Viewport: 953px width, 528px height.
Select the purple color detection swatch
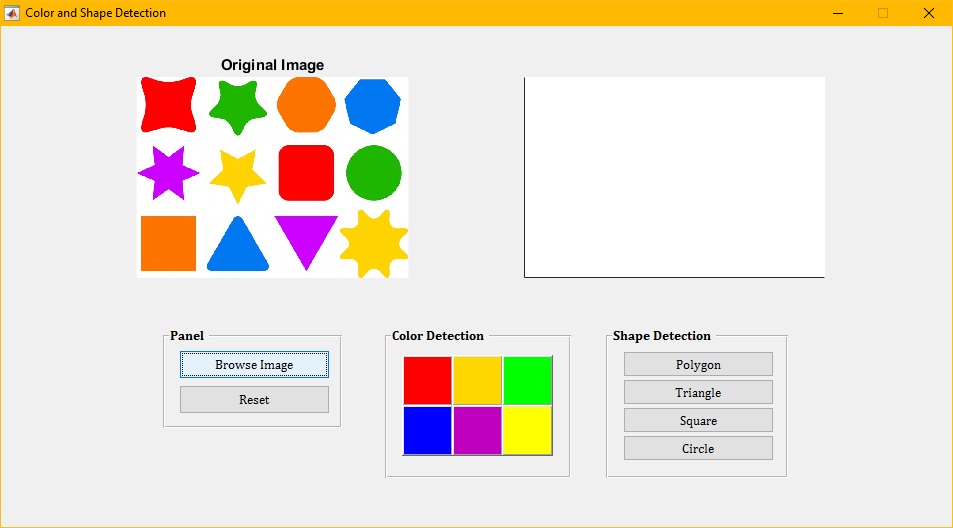coord(478,430)
